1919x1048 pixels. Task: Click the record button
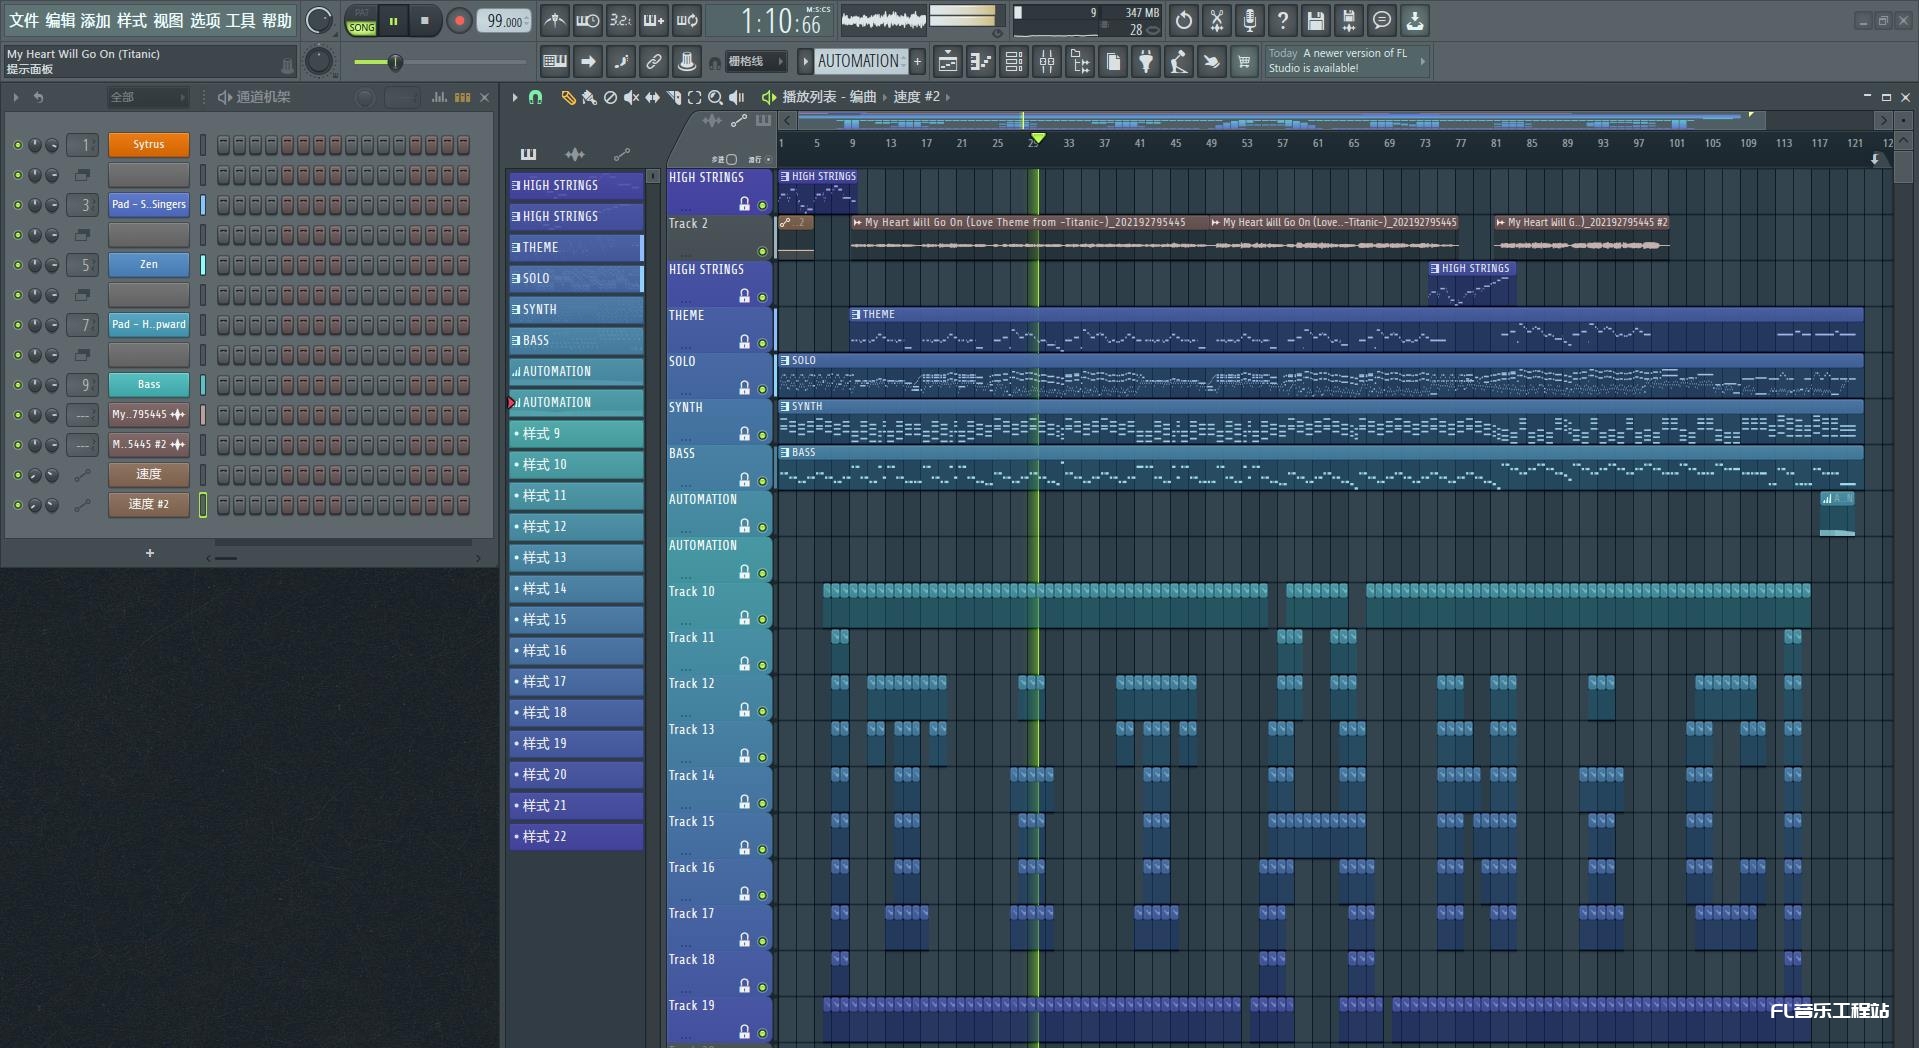tap(459, 21)
